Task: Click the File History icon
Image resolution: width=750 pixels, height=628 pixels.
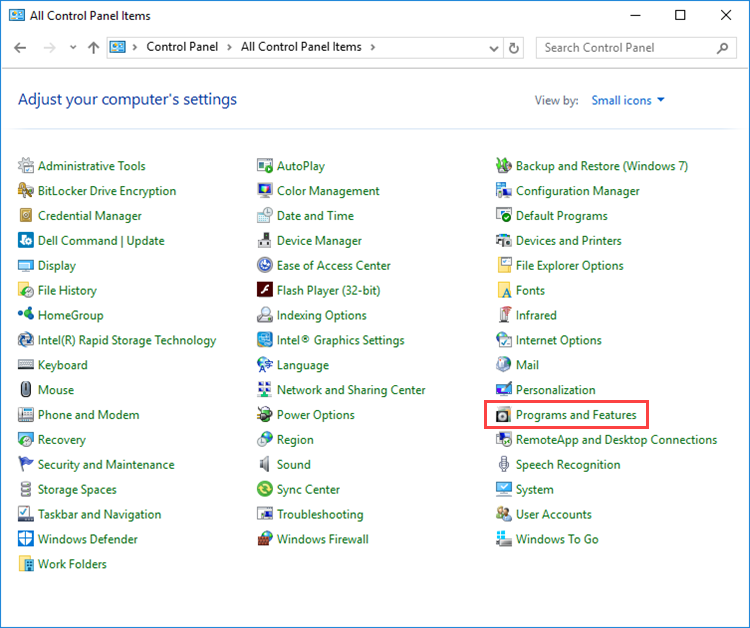Action: pyautogui.click(x=25, y=290)
